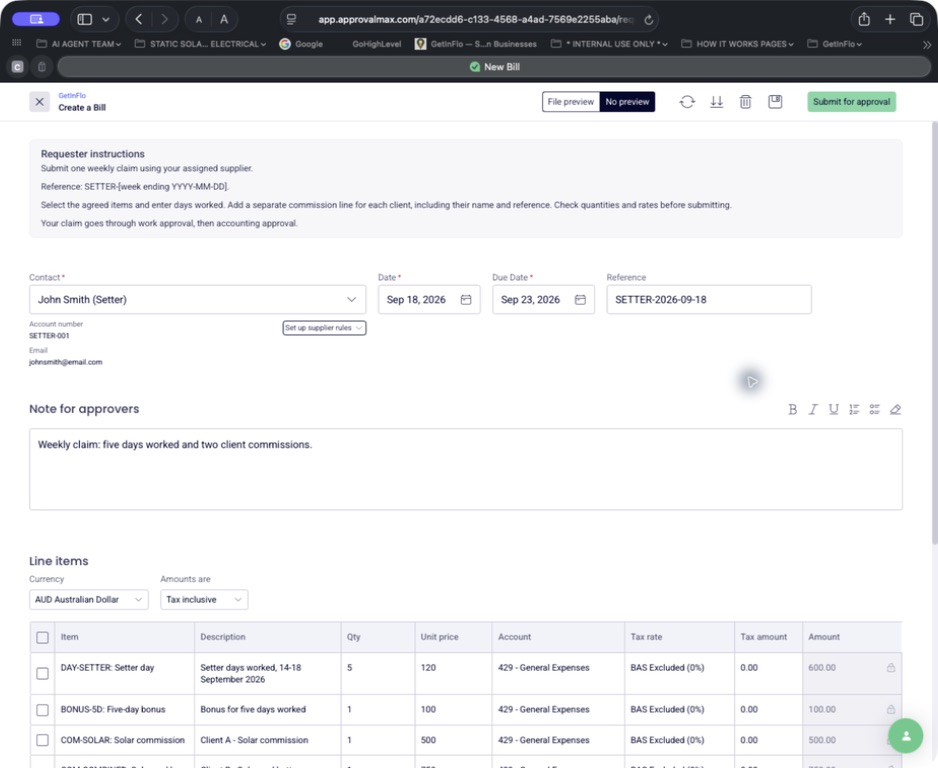Show more bookmarks with double chevron
The height and width of the screenshot is (768, 938).
pyautogui.click(x=926, y=44)
